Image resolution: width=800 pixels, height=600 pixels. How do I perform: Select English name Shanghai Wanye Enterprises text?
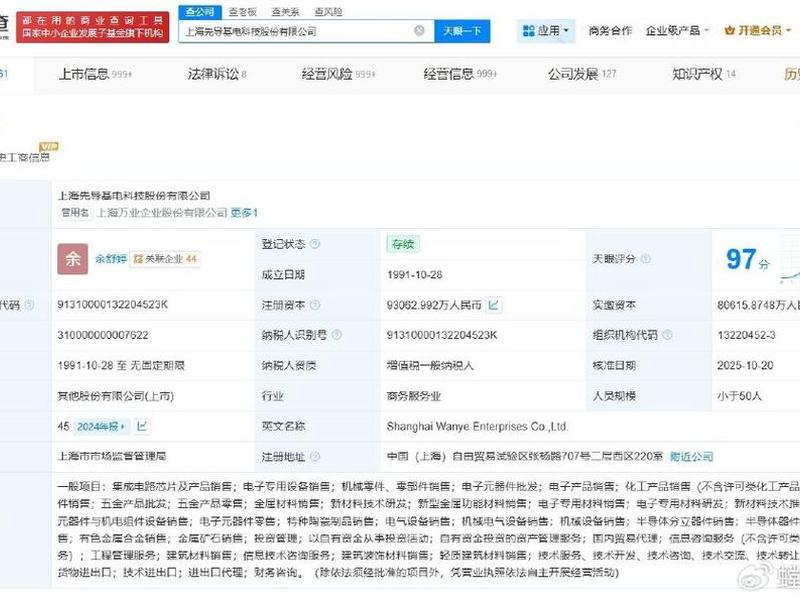(x=477, y=426)
